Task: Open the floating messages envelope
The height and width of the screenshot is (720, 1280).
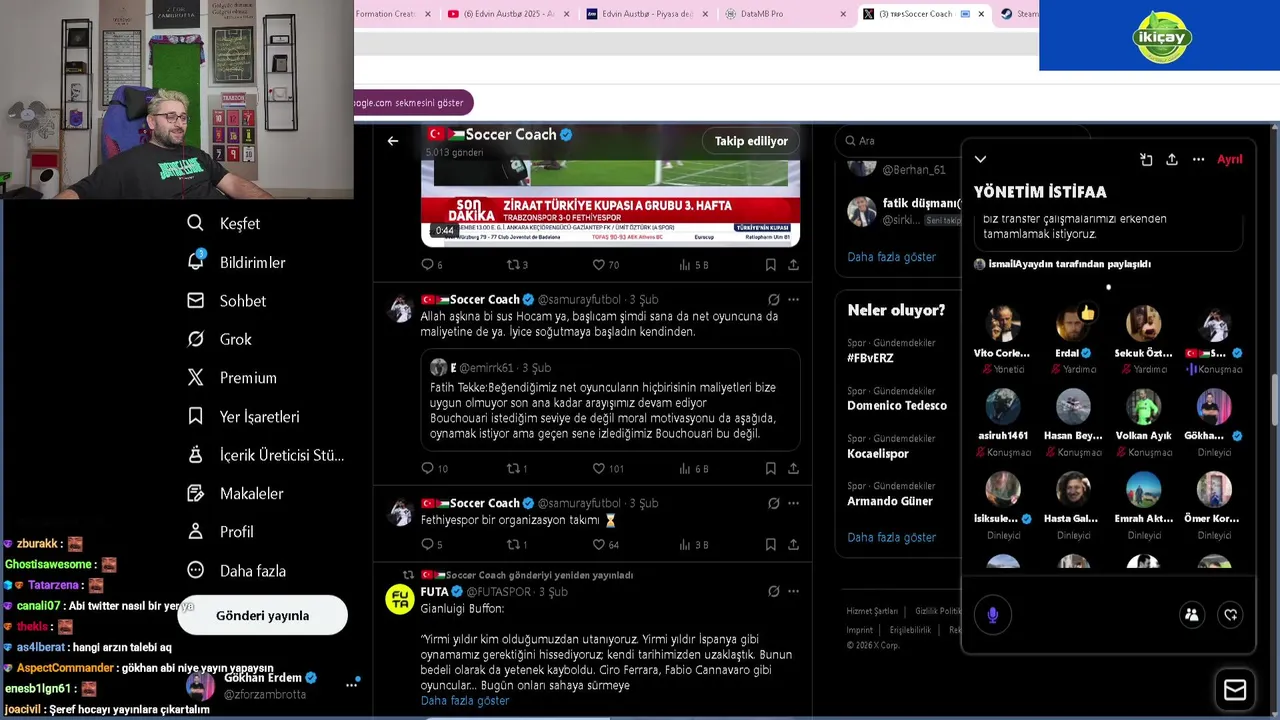Action: 1235,690
